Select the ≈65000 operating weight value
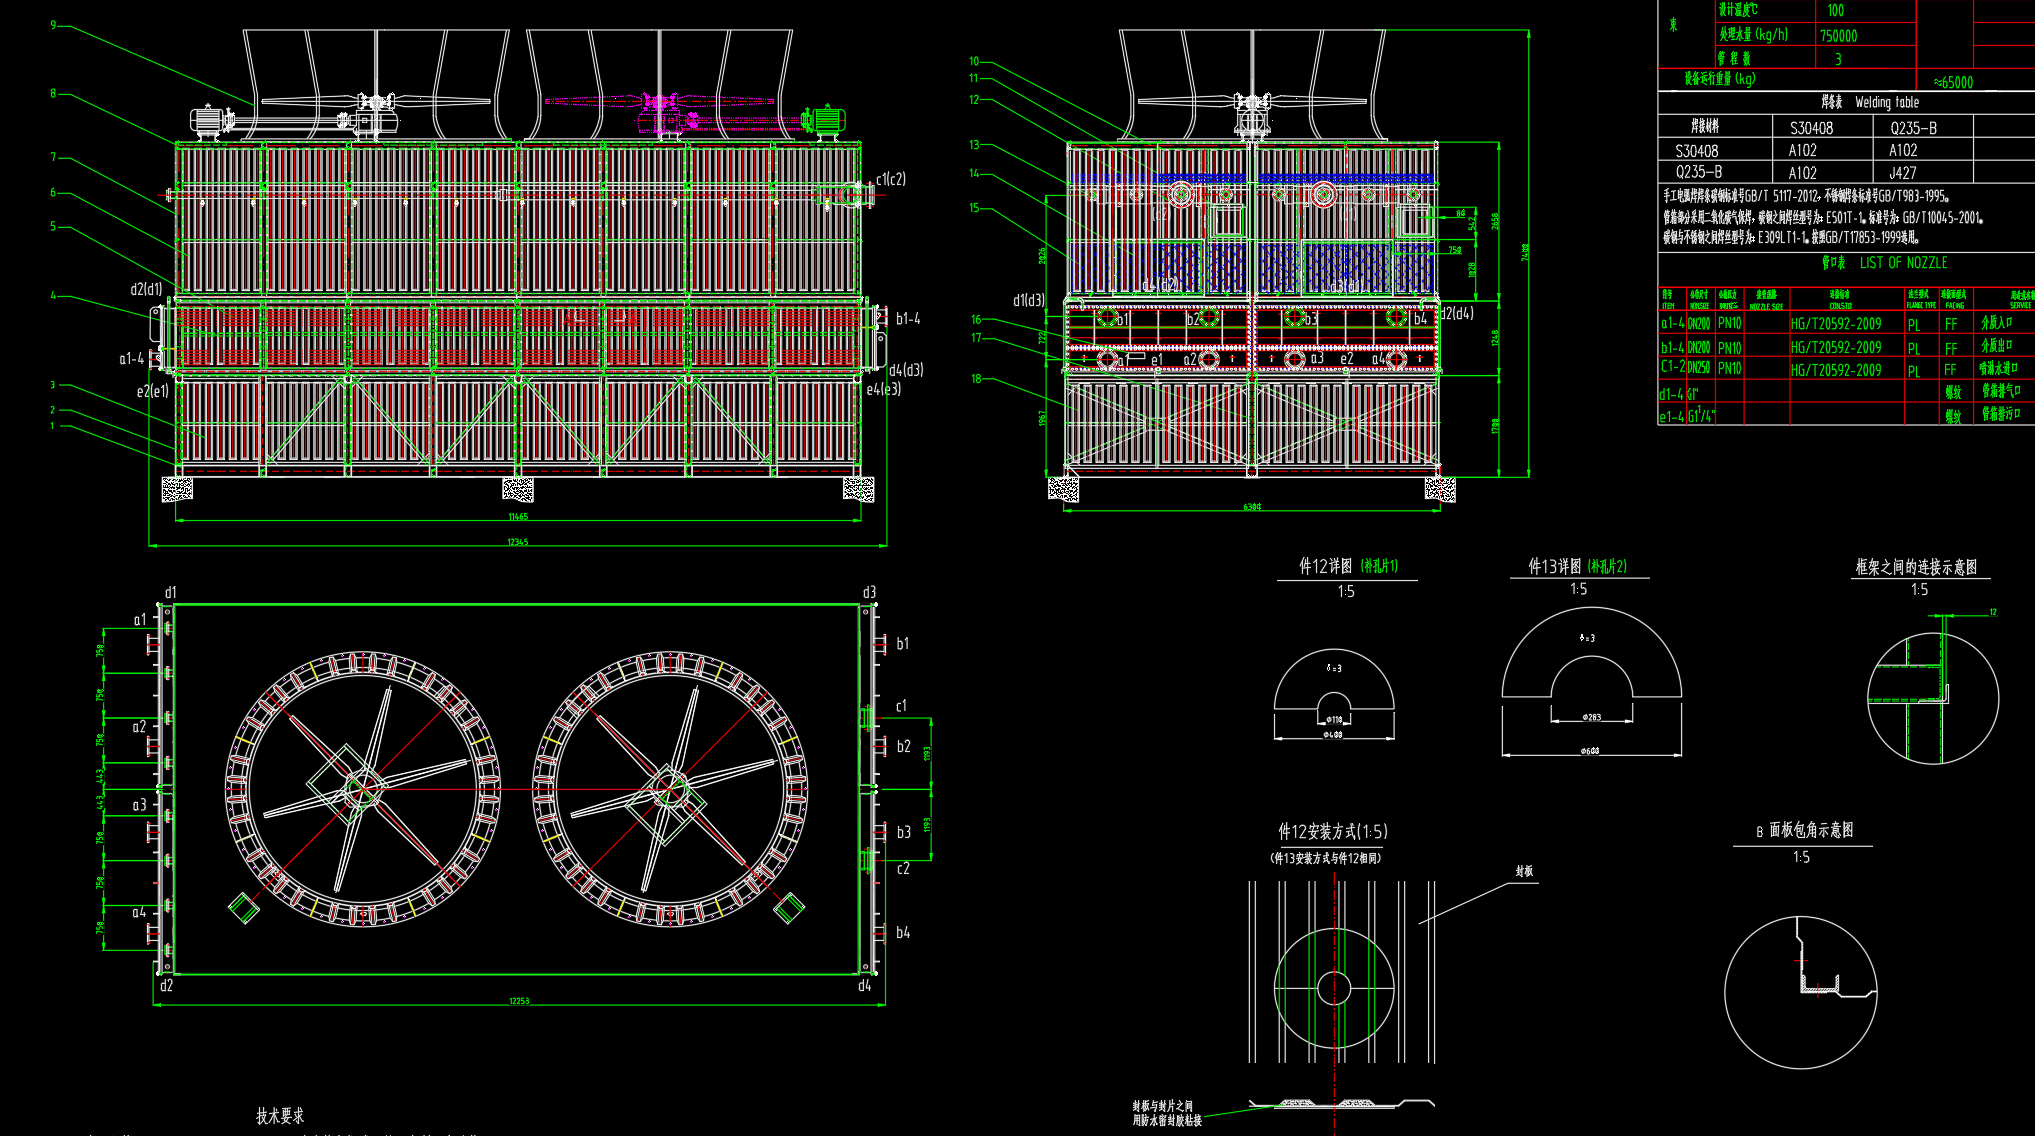This screenshot has width=2035, height=1136. click(1953, 82)
